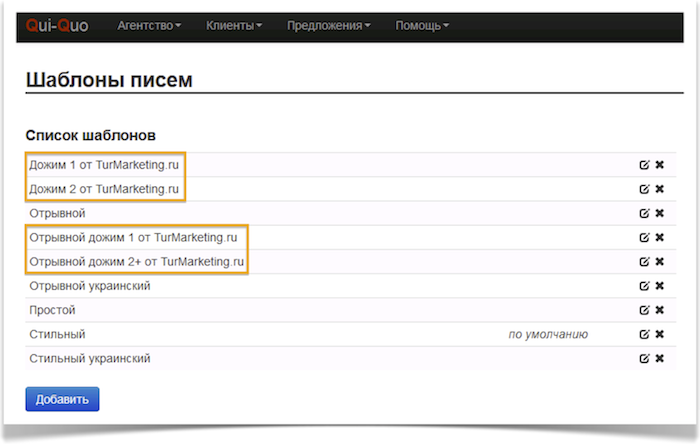Click the Добавить button
This screenshot has height=444, width=700.
tap(62, 399)
